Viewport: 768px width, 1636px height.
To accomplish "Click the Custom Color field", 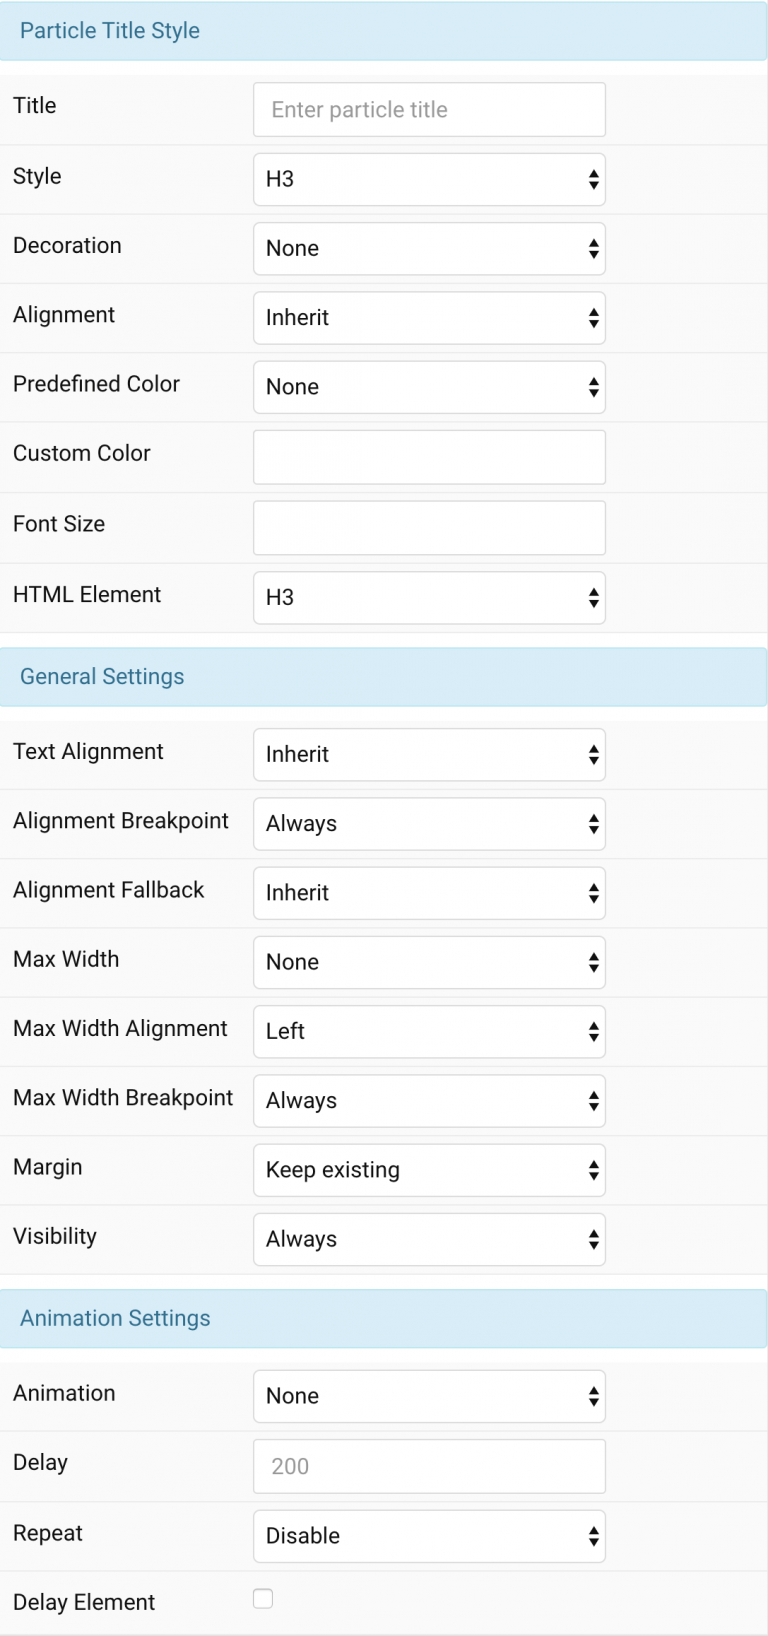I will [x=429, y=457].
